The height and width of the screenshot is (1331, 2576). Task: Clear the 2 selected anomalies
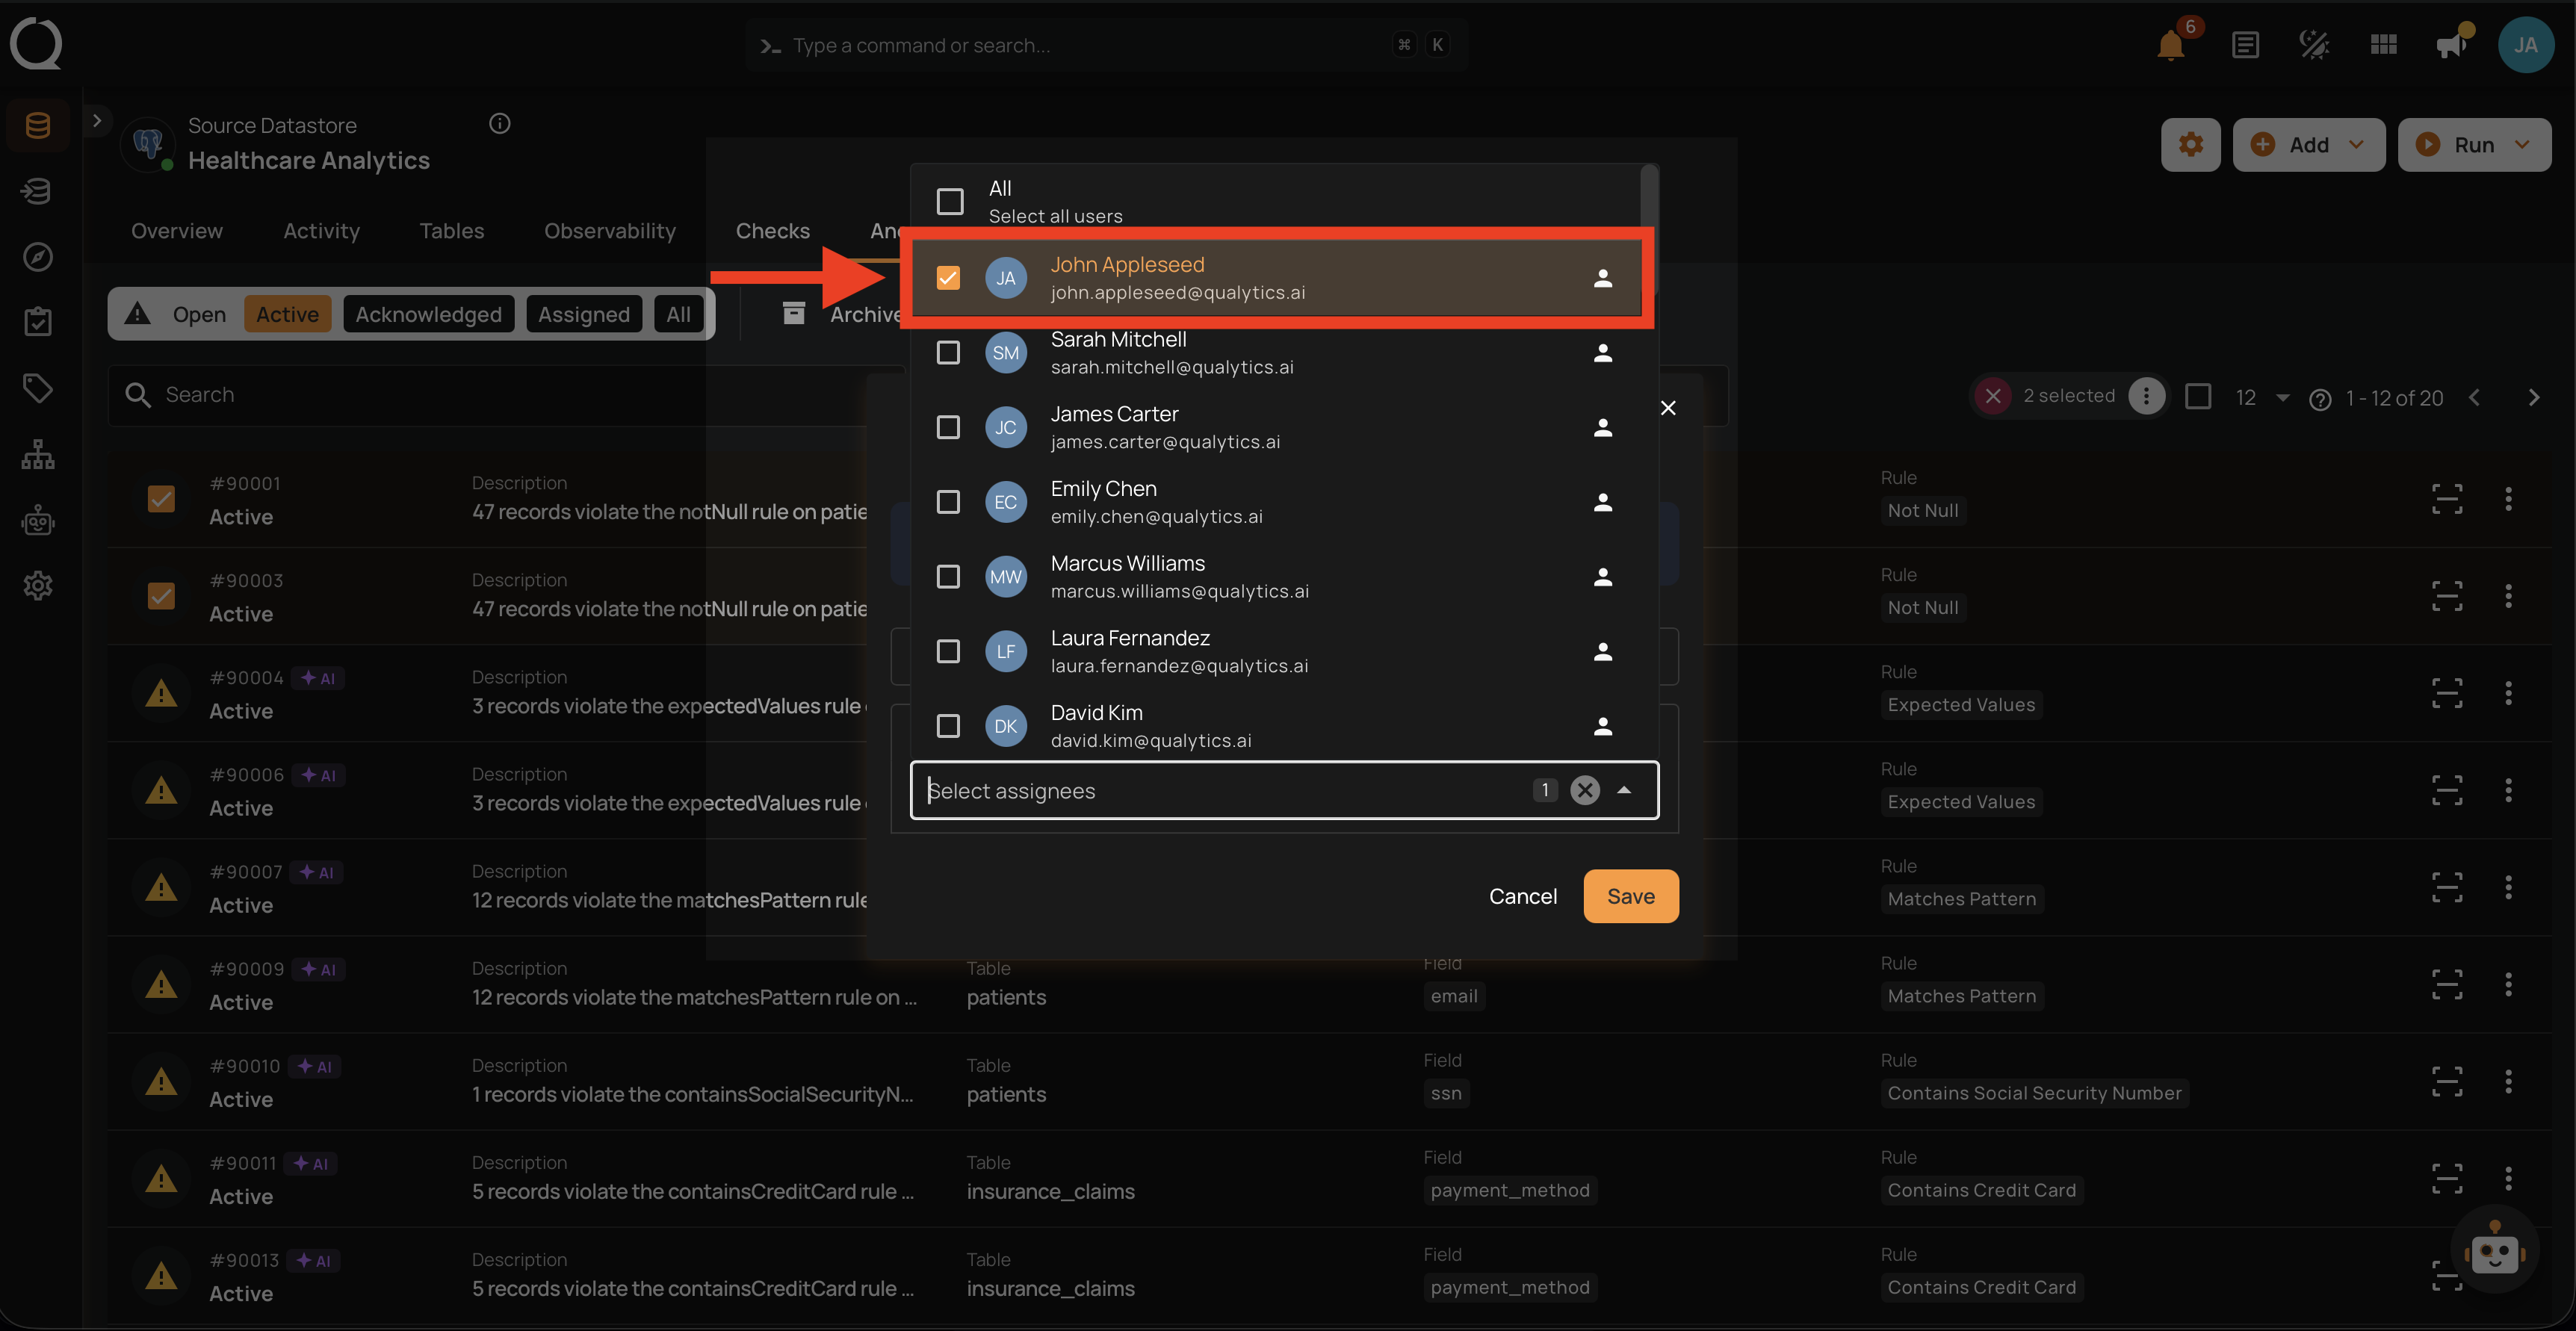(x=1992, y=396)
